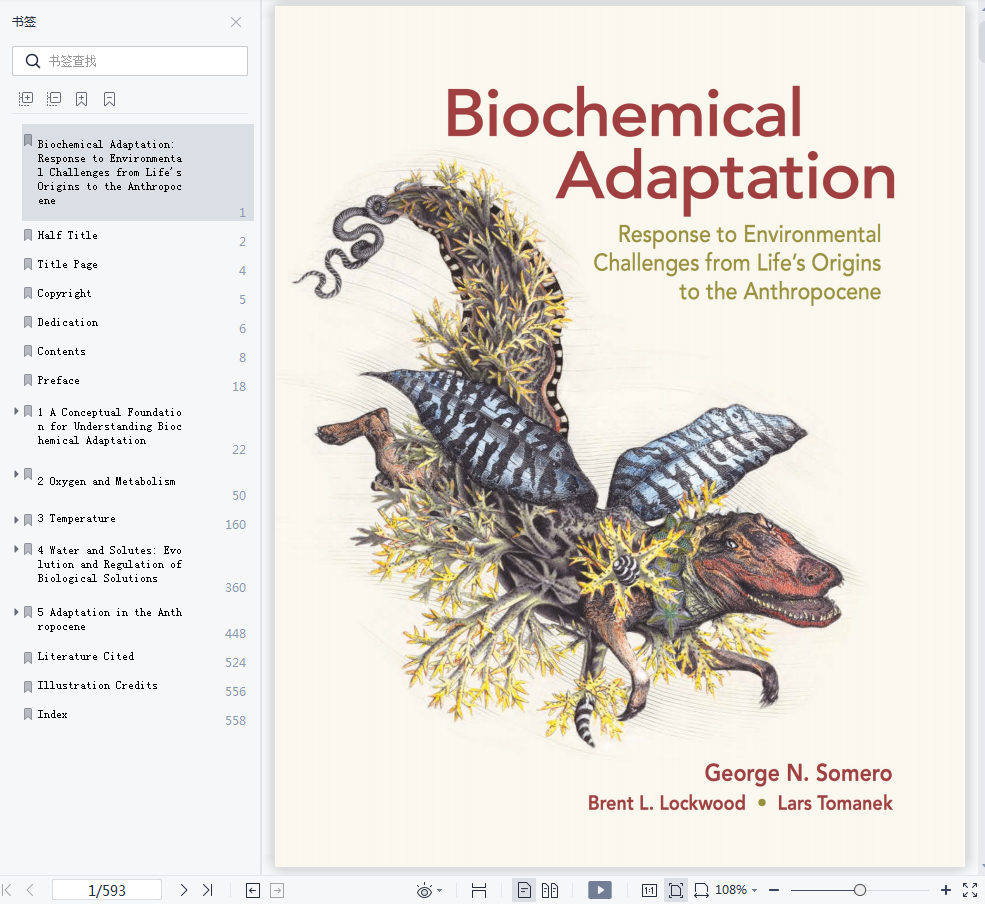This screenshot has width=985, height=904.
Task: Set actual size 1:1 zoom
Action: [649, 890]
